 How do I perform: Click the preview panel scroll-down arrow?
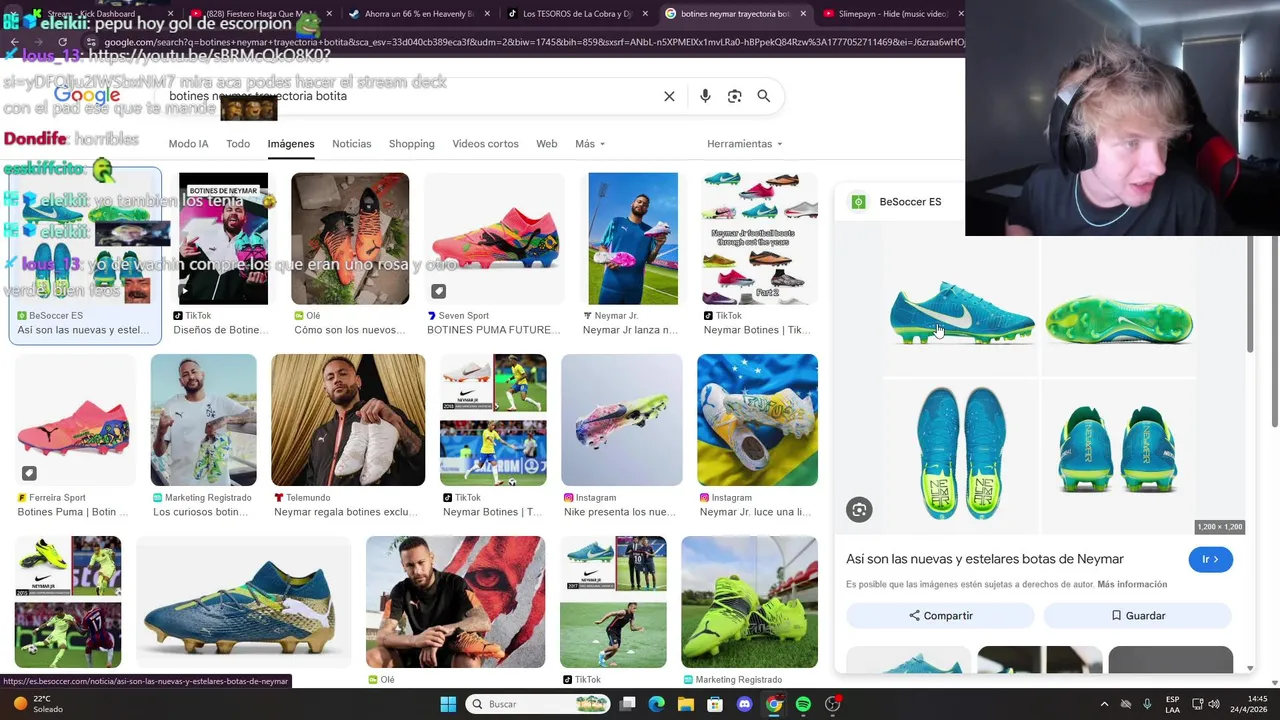tap(1249, 667)
